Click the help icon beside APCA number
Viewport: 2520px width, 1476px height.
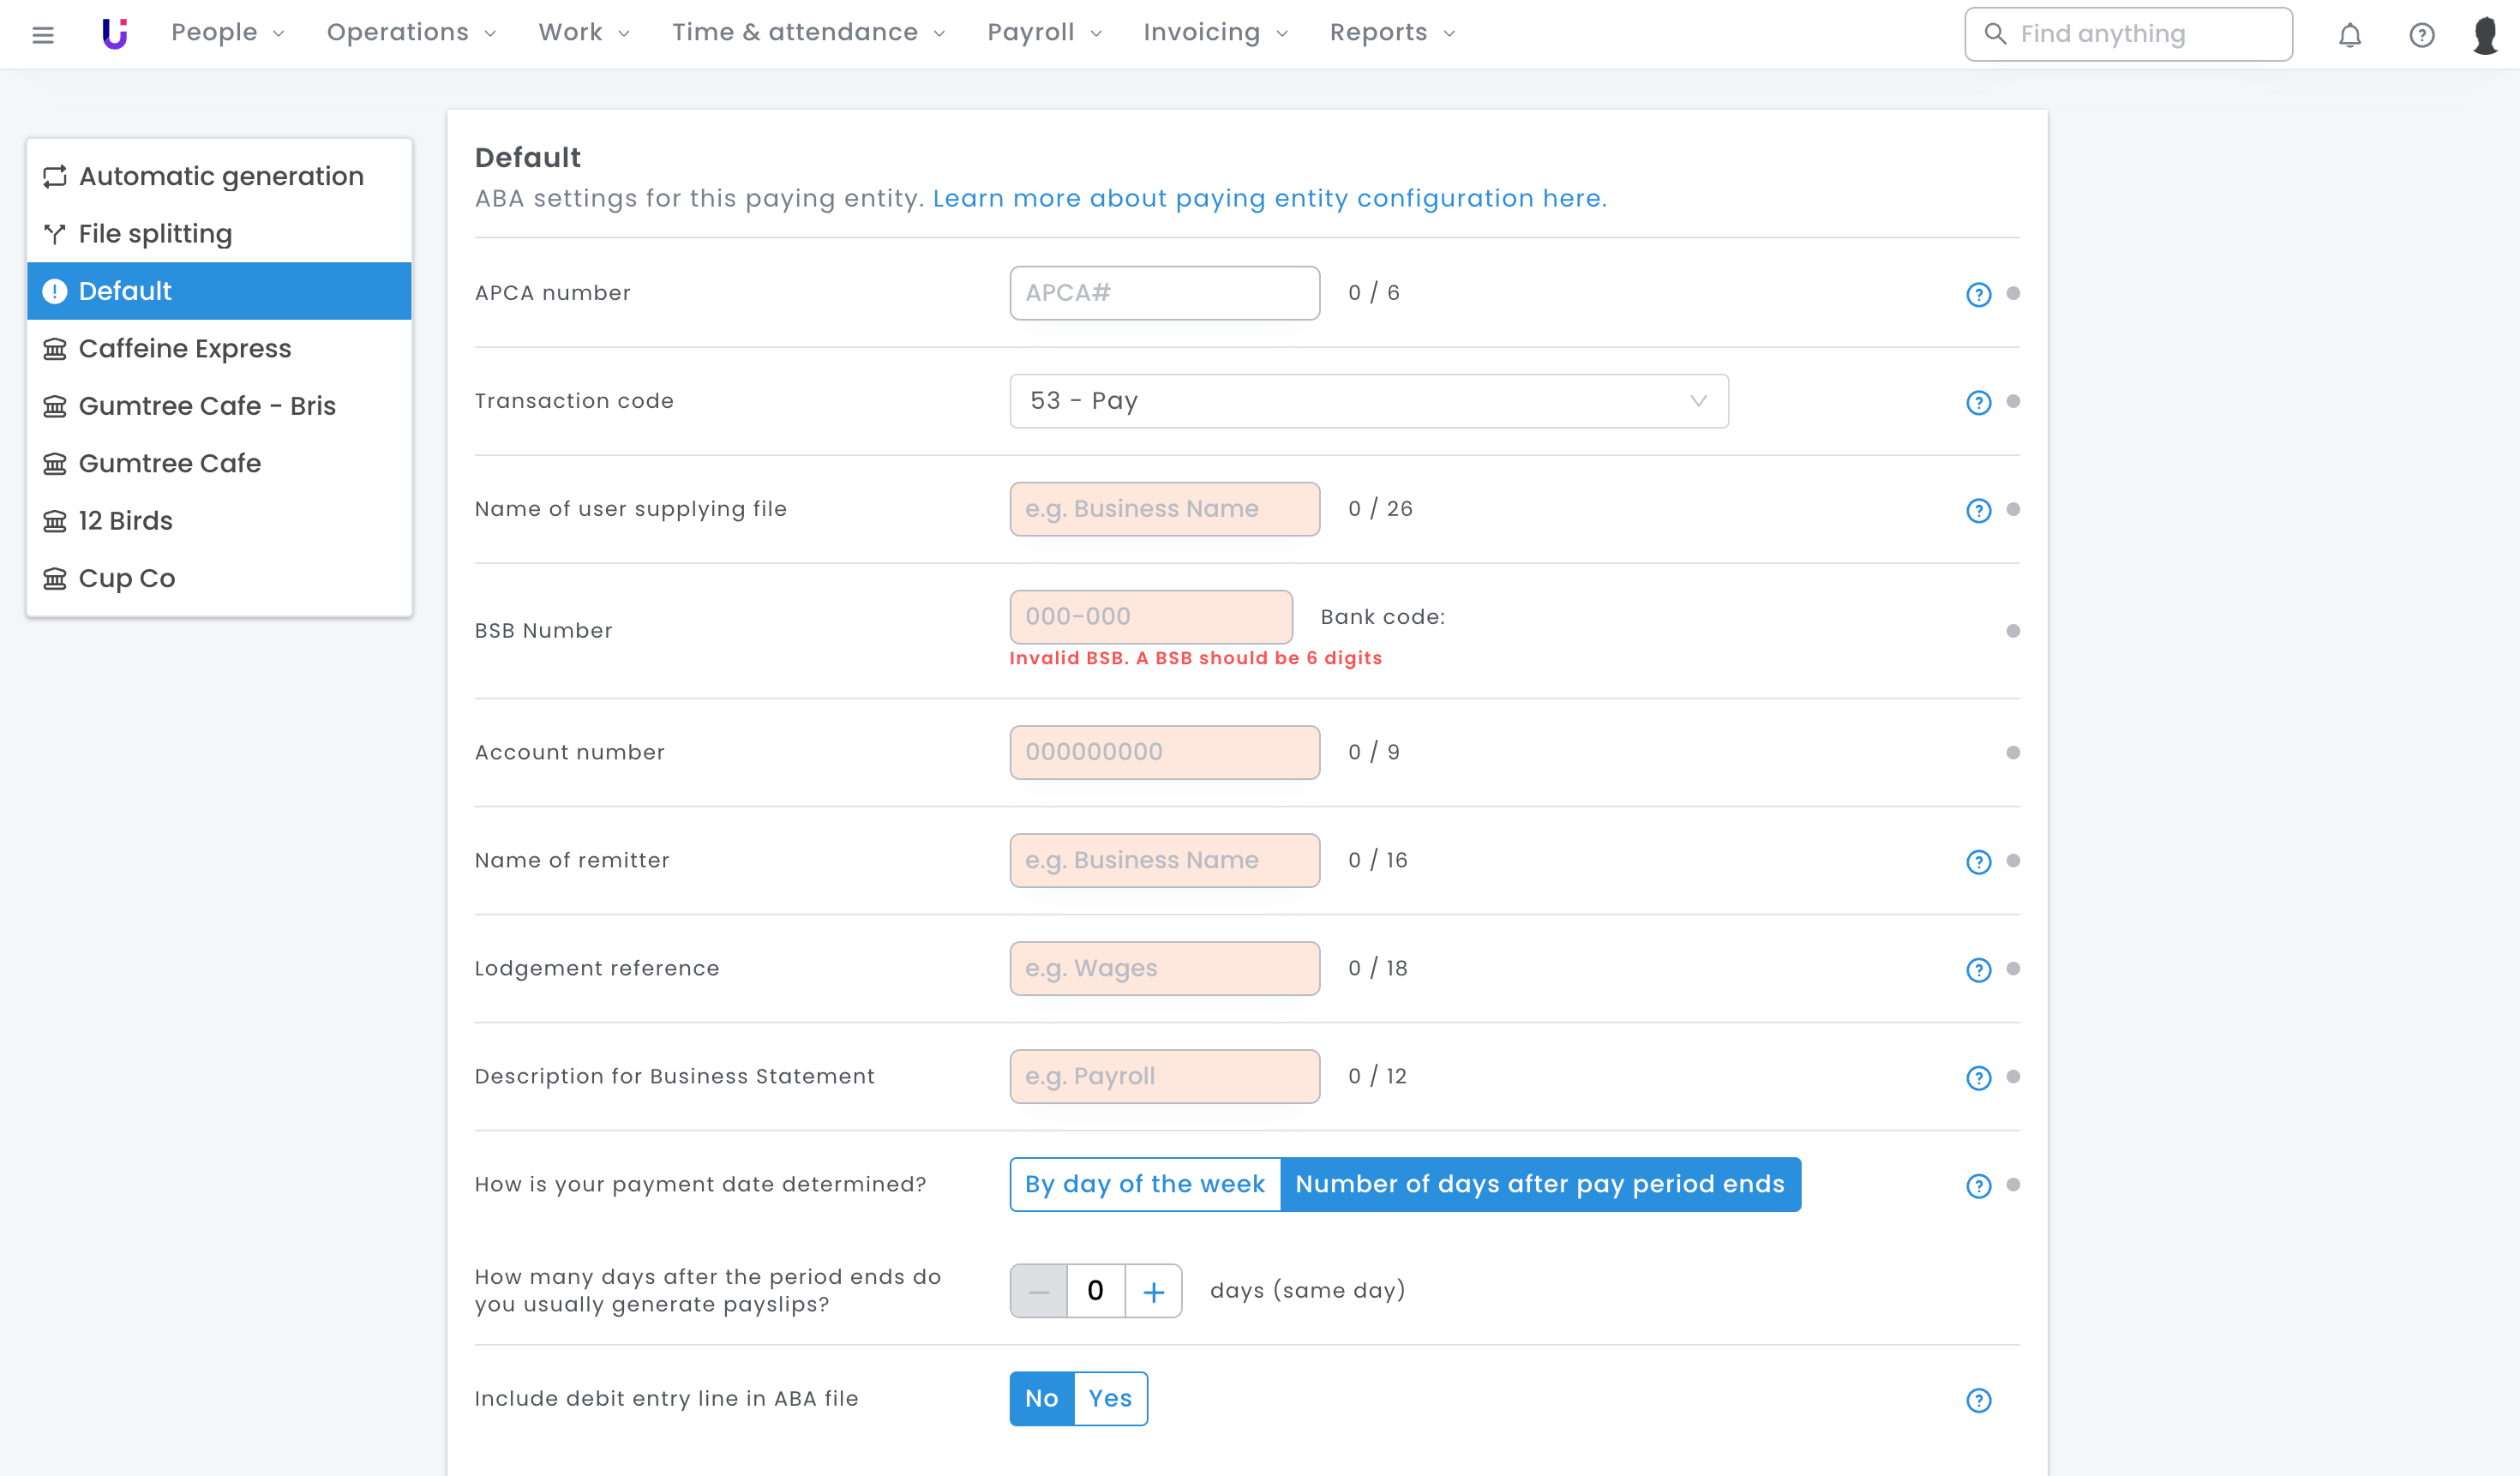tap(1978, 294)
